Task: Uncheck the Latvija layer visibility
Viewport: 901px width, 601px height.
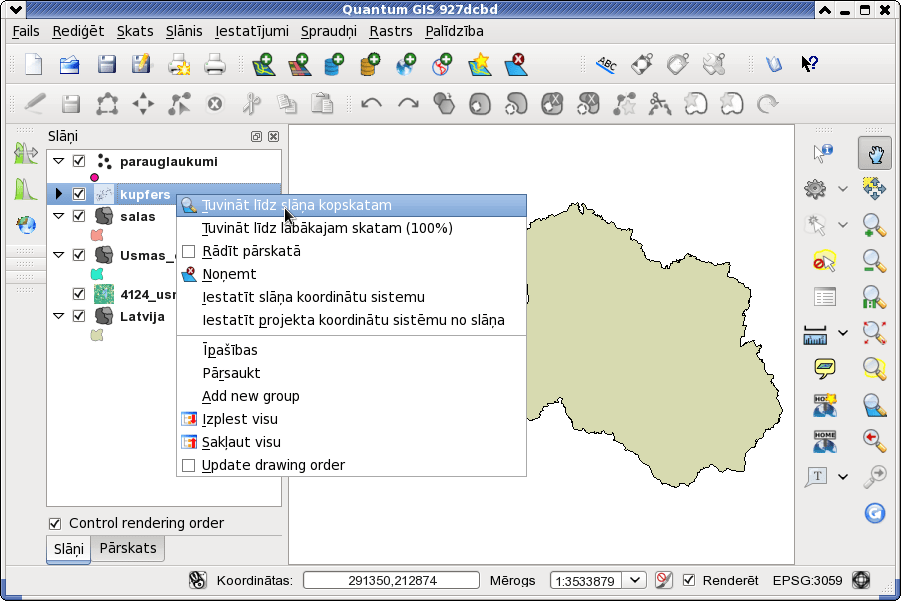Action: [x=79, y=316]
